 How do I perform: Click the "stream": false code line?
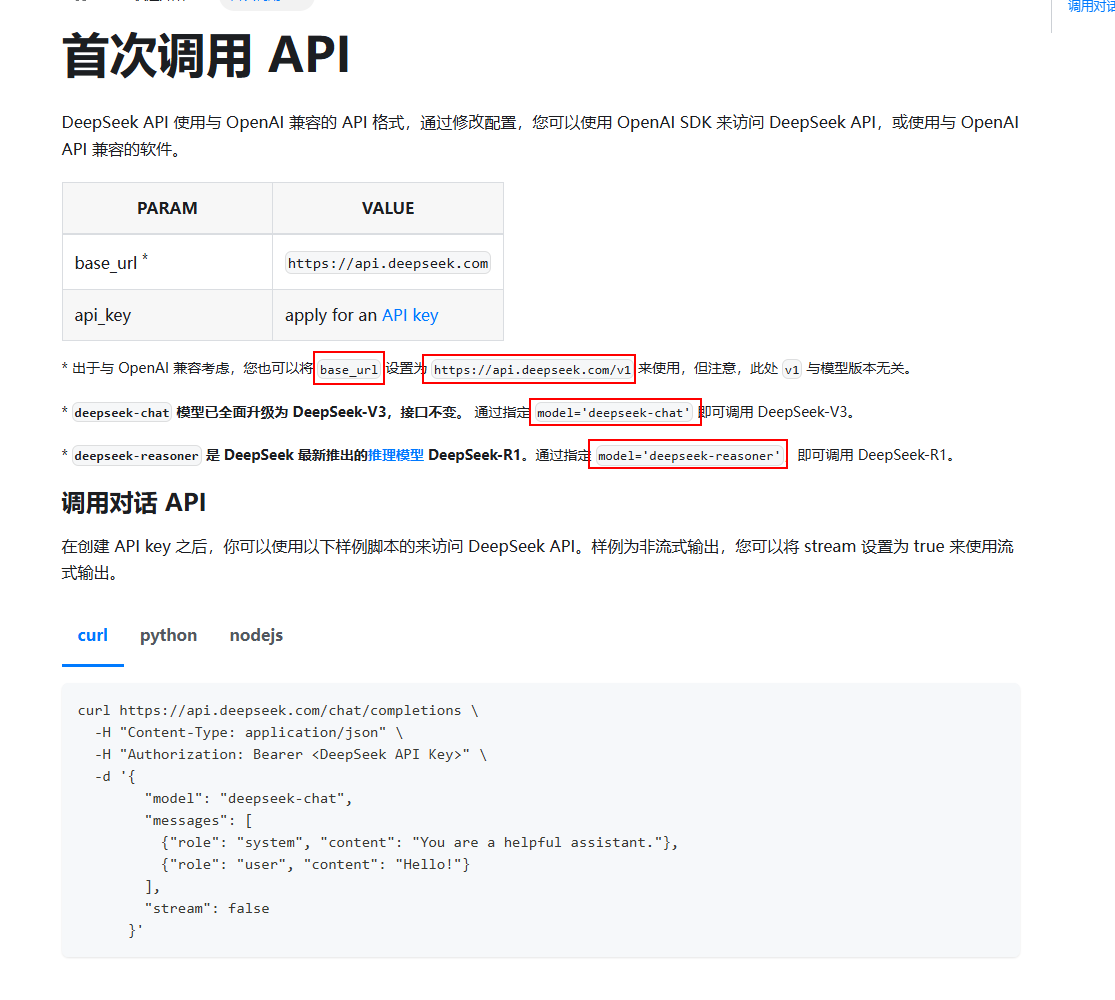click(x=207, y=908)
